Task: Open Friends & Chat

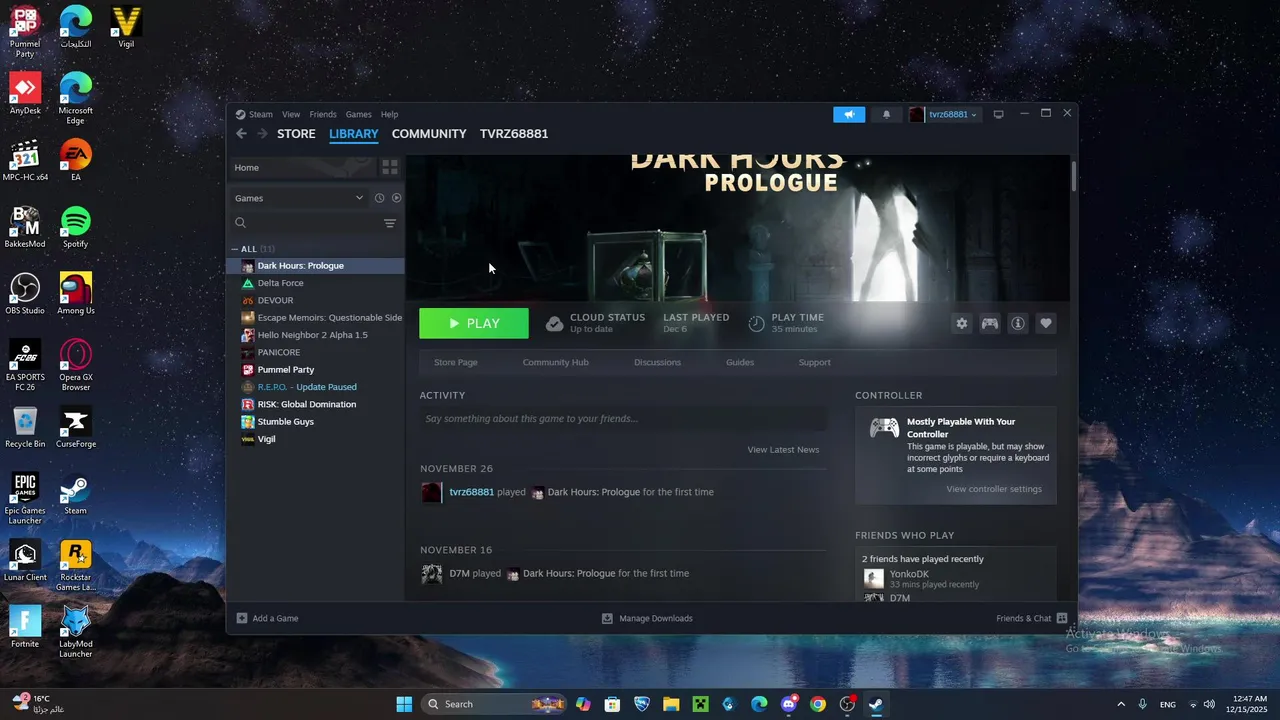Action: point(1032,618)
